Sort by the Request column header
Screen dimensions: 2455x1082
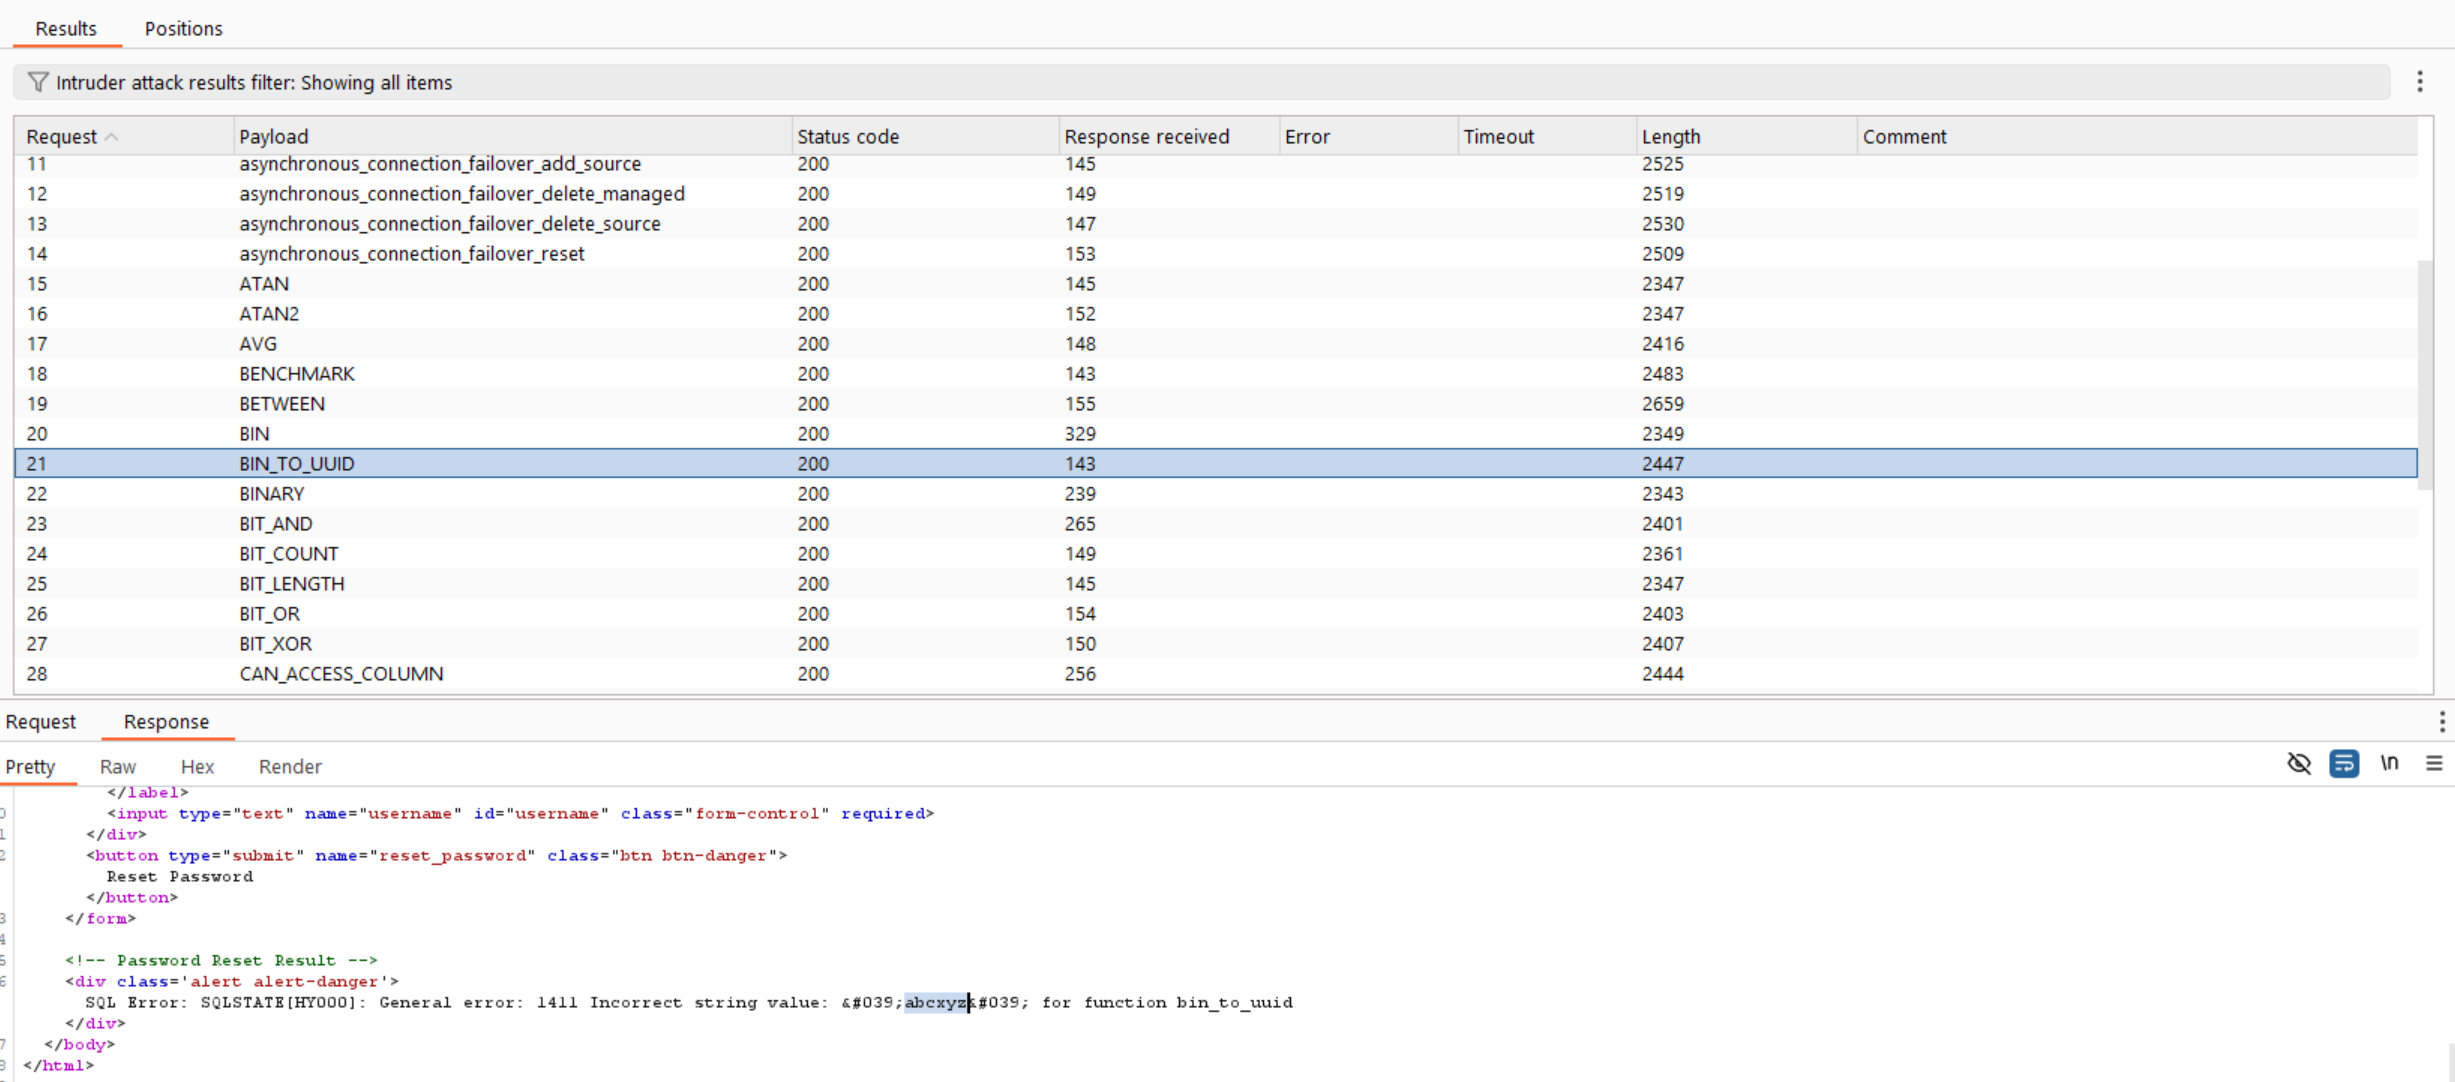(x=123, y=136)
